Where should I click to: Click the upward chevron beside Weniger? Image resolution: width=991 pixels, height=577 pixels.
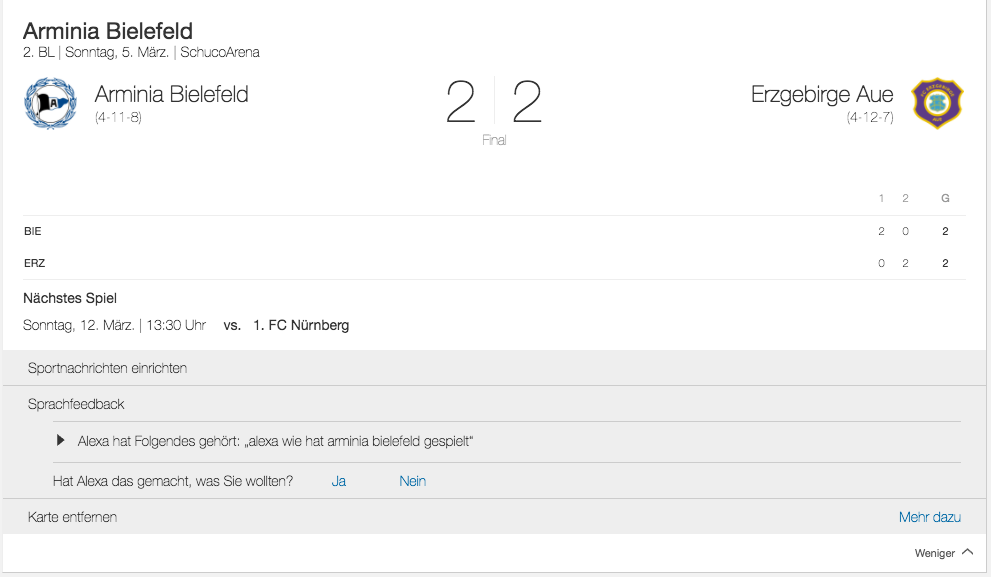(967, 552)
